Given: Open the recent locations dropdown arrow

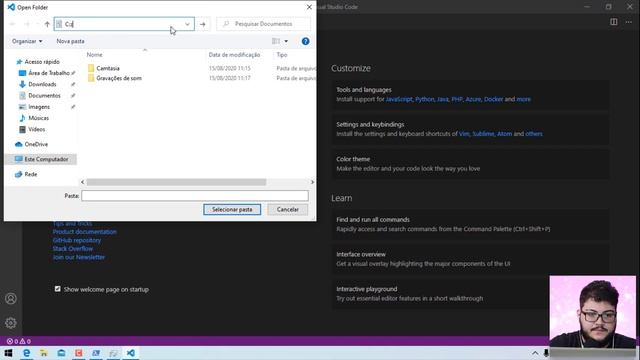Looking at the screenshot, I should click(37, 24).
